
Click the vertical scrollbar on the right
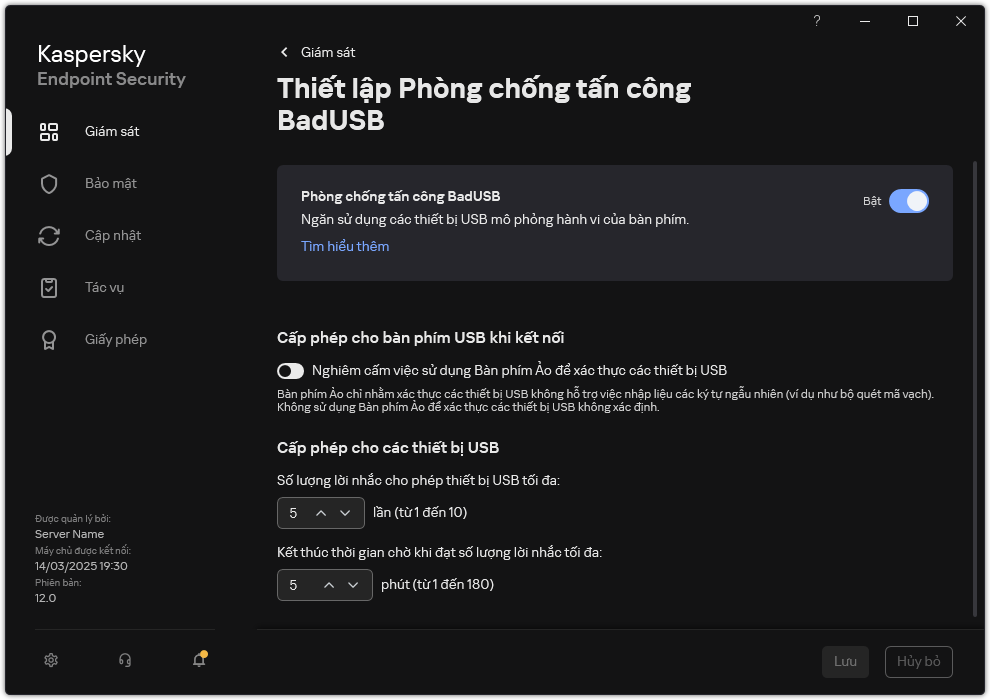tap(975, 388)
